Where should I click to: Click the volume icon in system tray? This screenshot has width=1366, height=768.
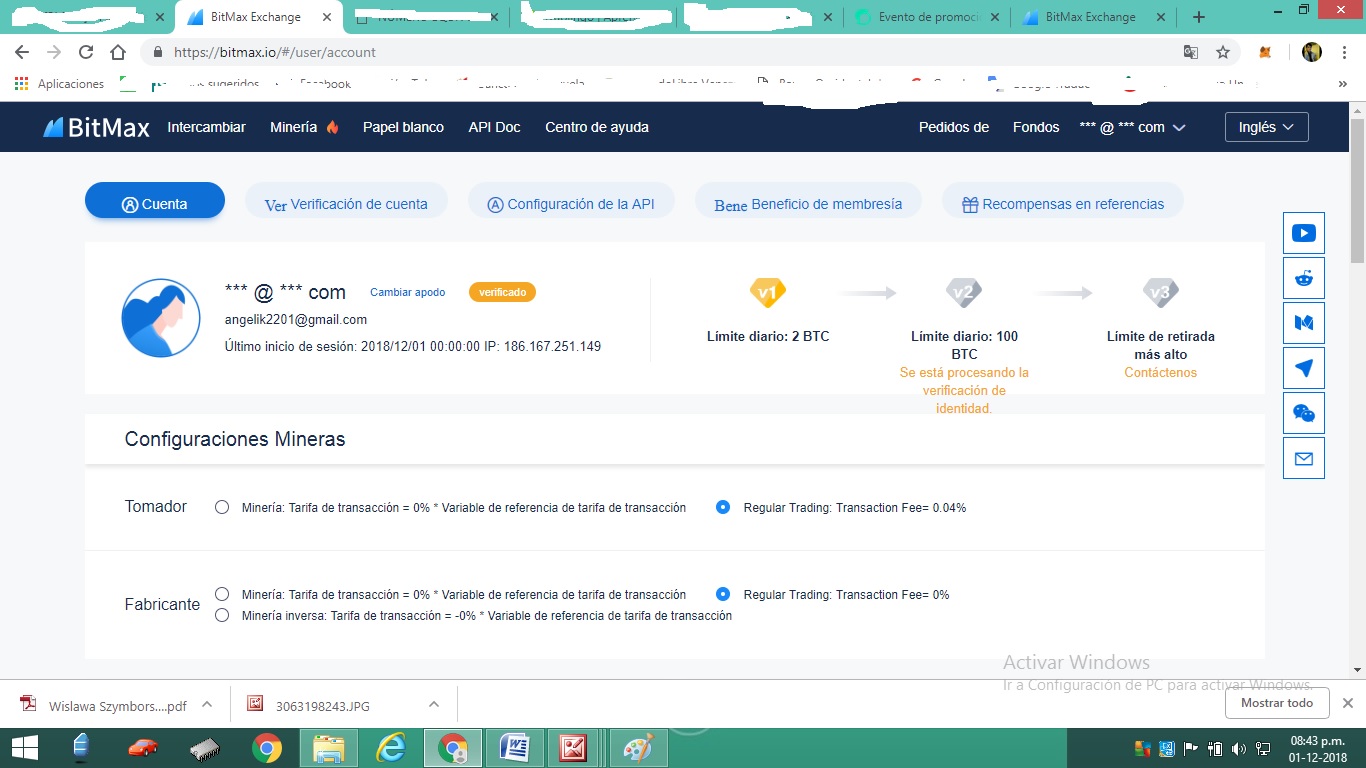(x=1238, y=748)
